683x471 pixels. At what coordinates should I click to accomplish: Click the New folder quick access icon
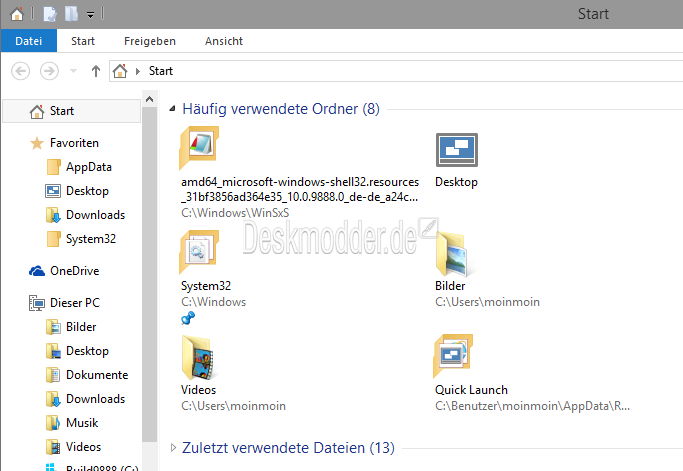point(71,14)
